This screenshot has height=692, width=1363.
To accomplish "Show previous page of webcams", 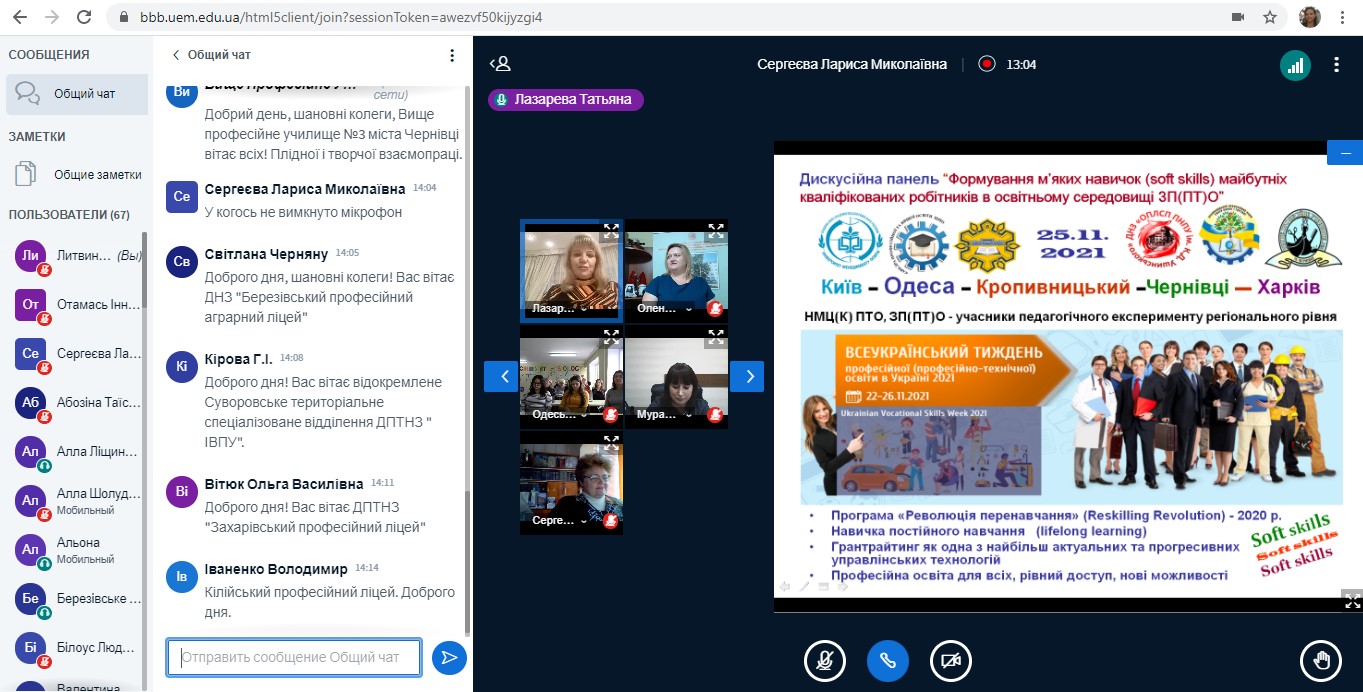I will click(x=501, y=376).
